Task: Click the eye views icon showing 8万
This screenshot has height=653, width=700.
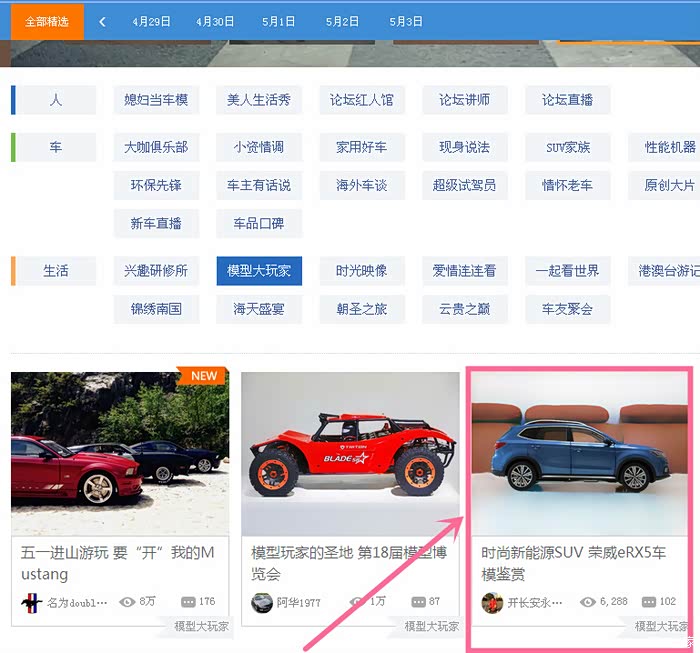Action: pos(127,602)
